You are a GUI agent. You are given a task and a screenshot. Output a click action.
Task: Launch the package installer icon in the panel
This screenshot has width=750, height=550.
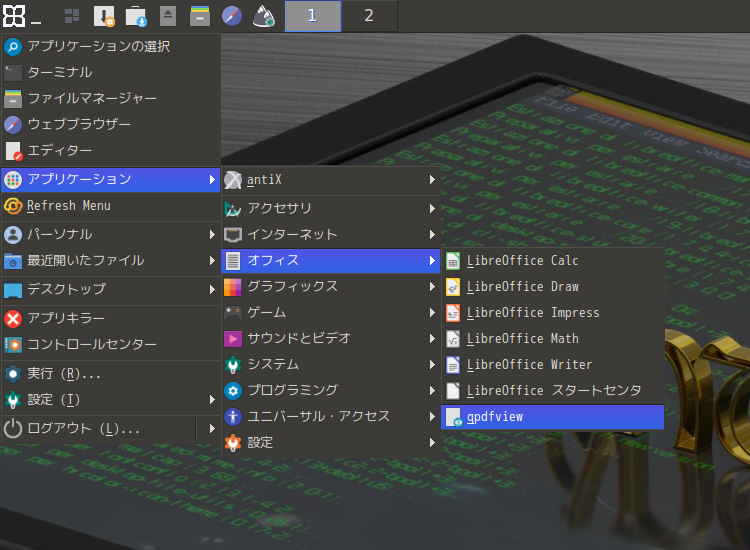pyautogui.click(x=104, y=16)
